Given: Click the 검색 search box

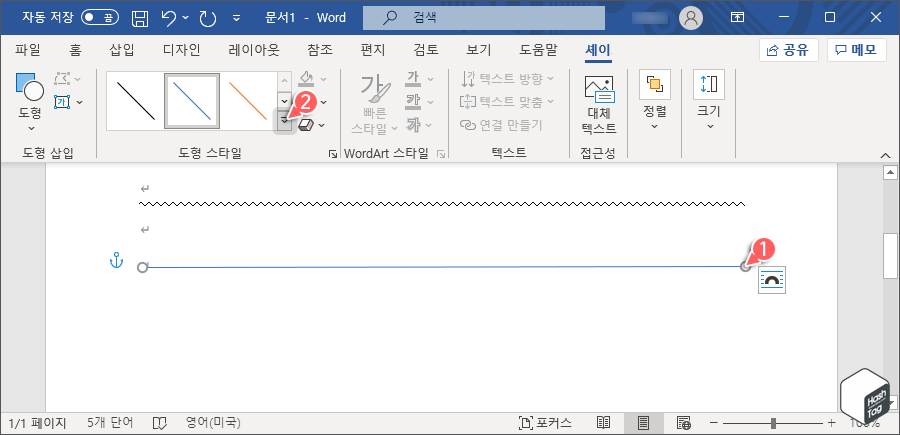Looking at the screenshot, I should pos(484,18).
